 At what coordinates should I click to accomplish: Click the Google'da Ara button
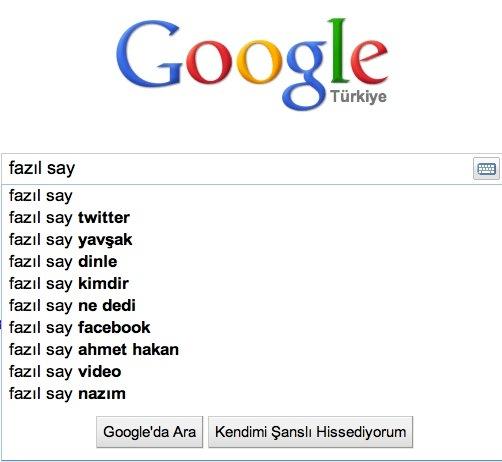[149, 432]
